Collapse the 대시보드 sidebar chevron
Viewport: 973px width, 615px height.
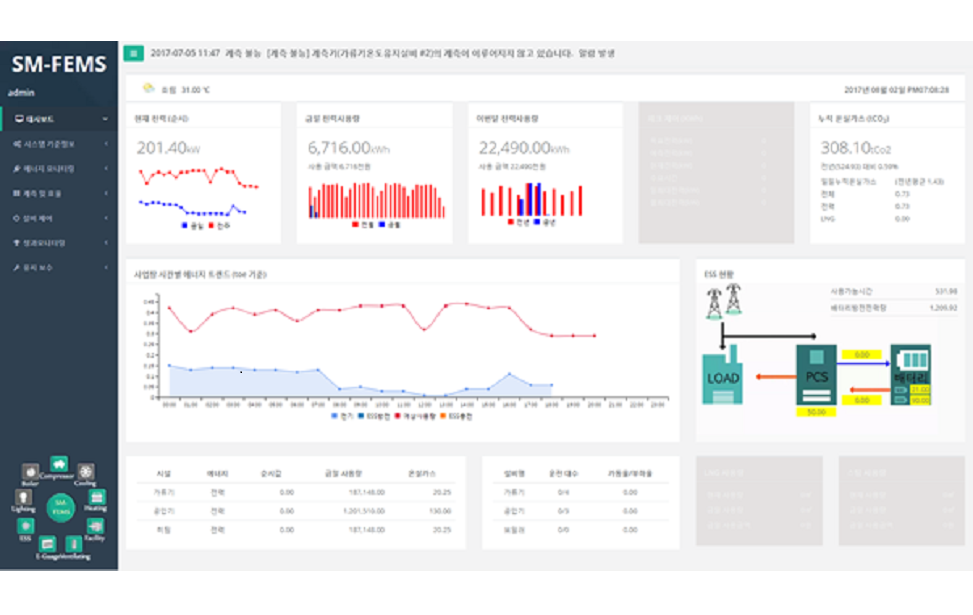point(105,120)
